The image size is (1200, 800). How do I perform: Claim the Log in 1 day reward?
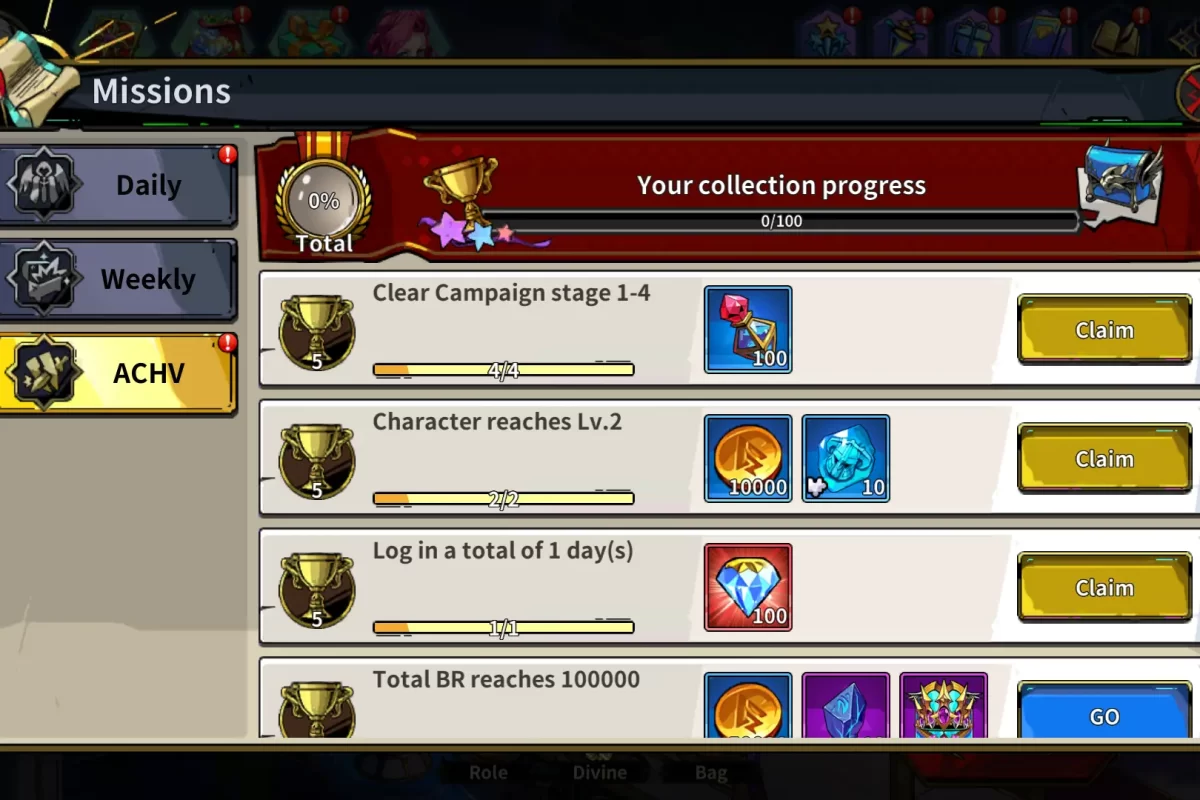(x=1104, y=587)
